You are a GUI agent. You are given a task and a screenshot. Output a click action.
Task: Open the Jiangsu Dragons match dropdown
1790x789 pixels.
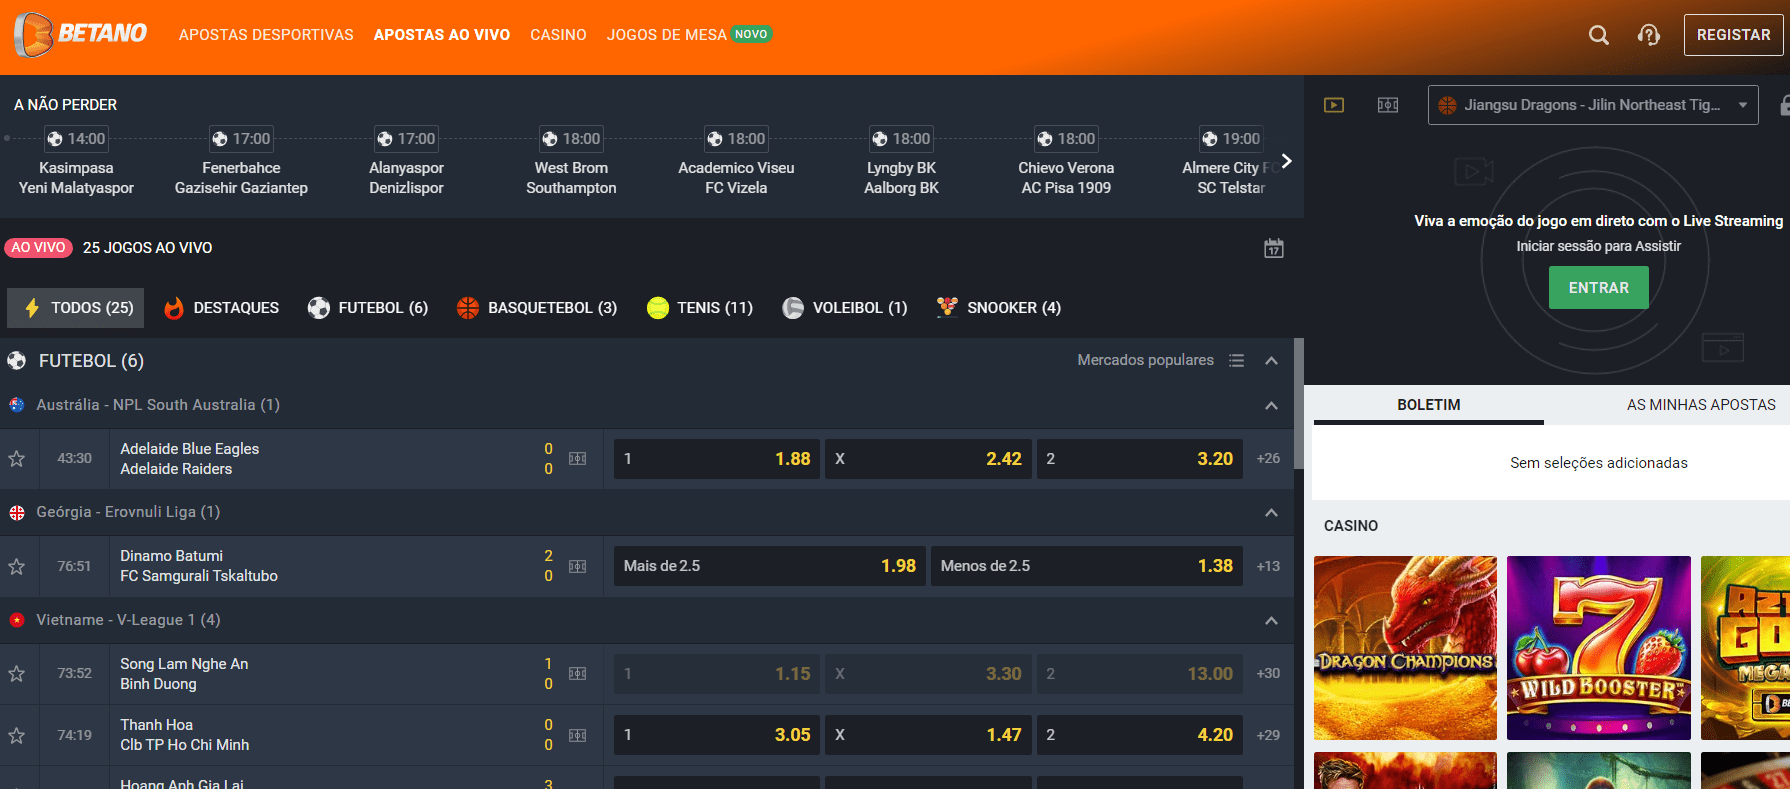tap(1593, 105)
